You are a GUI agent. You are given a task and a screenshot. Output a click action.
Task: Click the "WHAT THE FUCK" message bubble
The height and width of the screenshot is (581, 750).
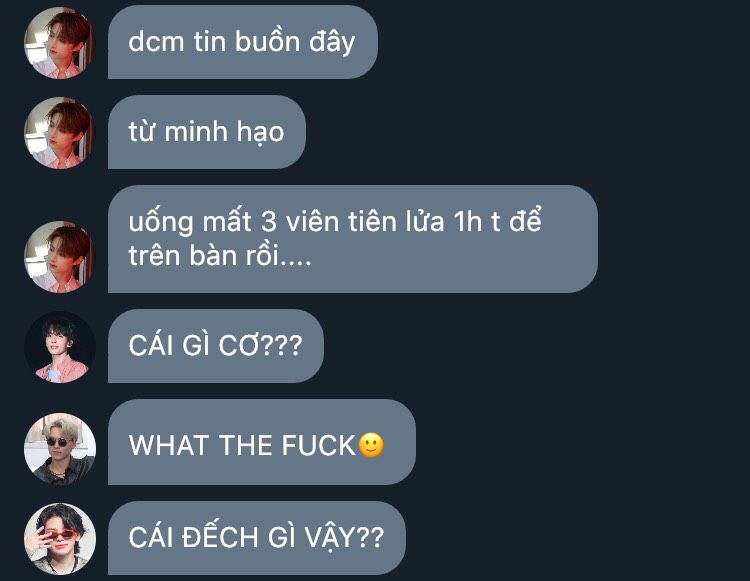click(262, 442)
